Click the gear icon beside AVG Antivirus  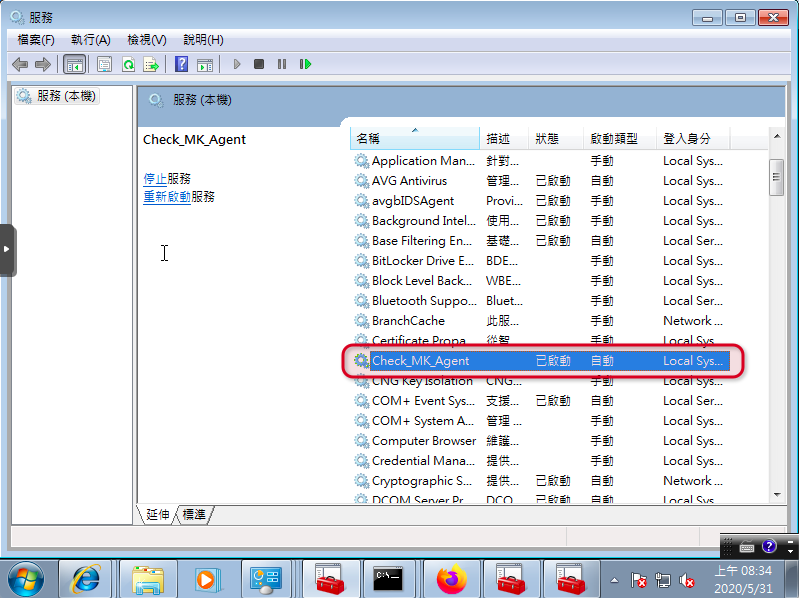pyautogui.click(x=361, y=181)
